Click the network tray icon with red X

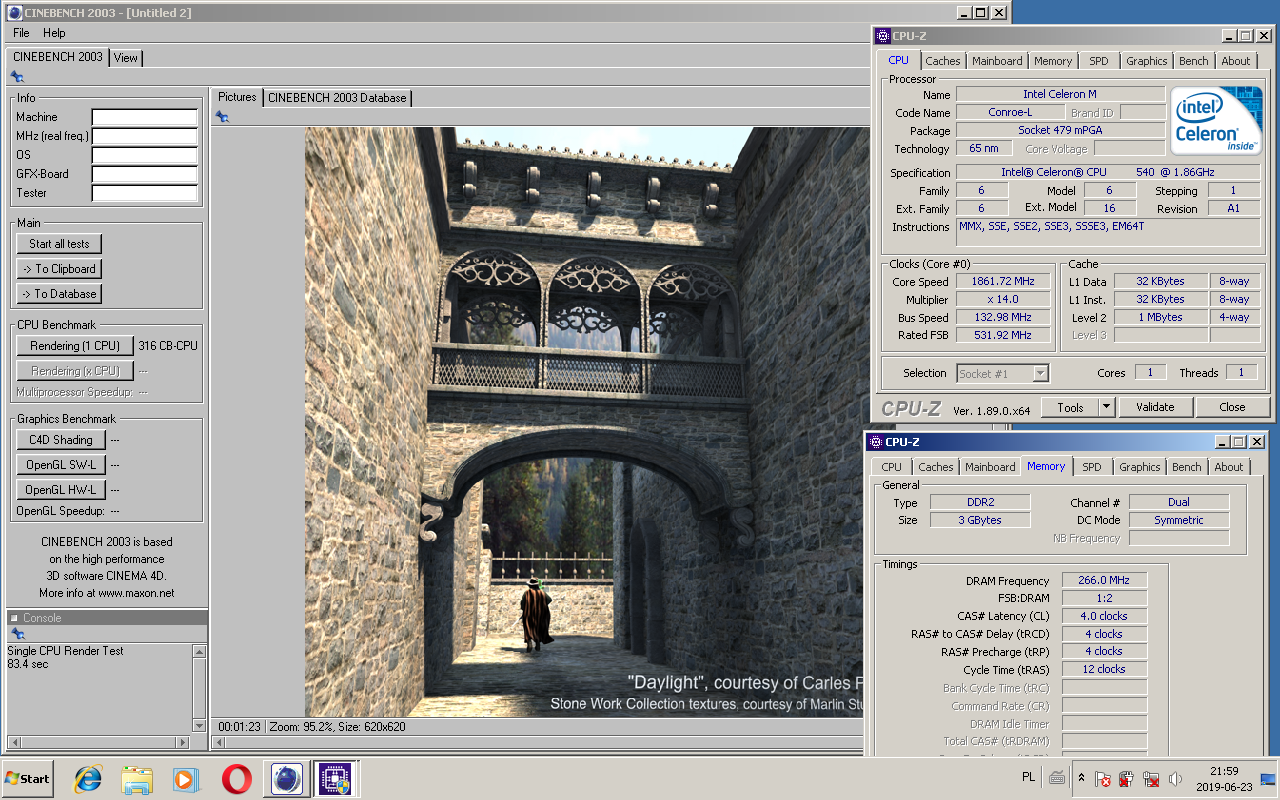click(1151, 778)
